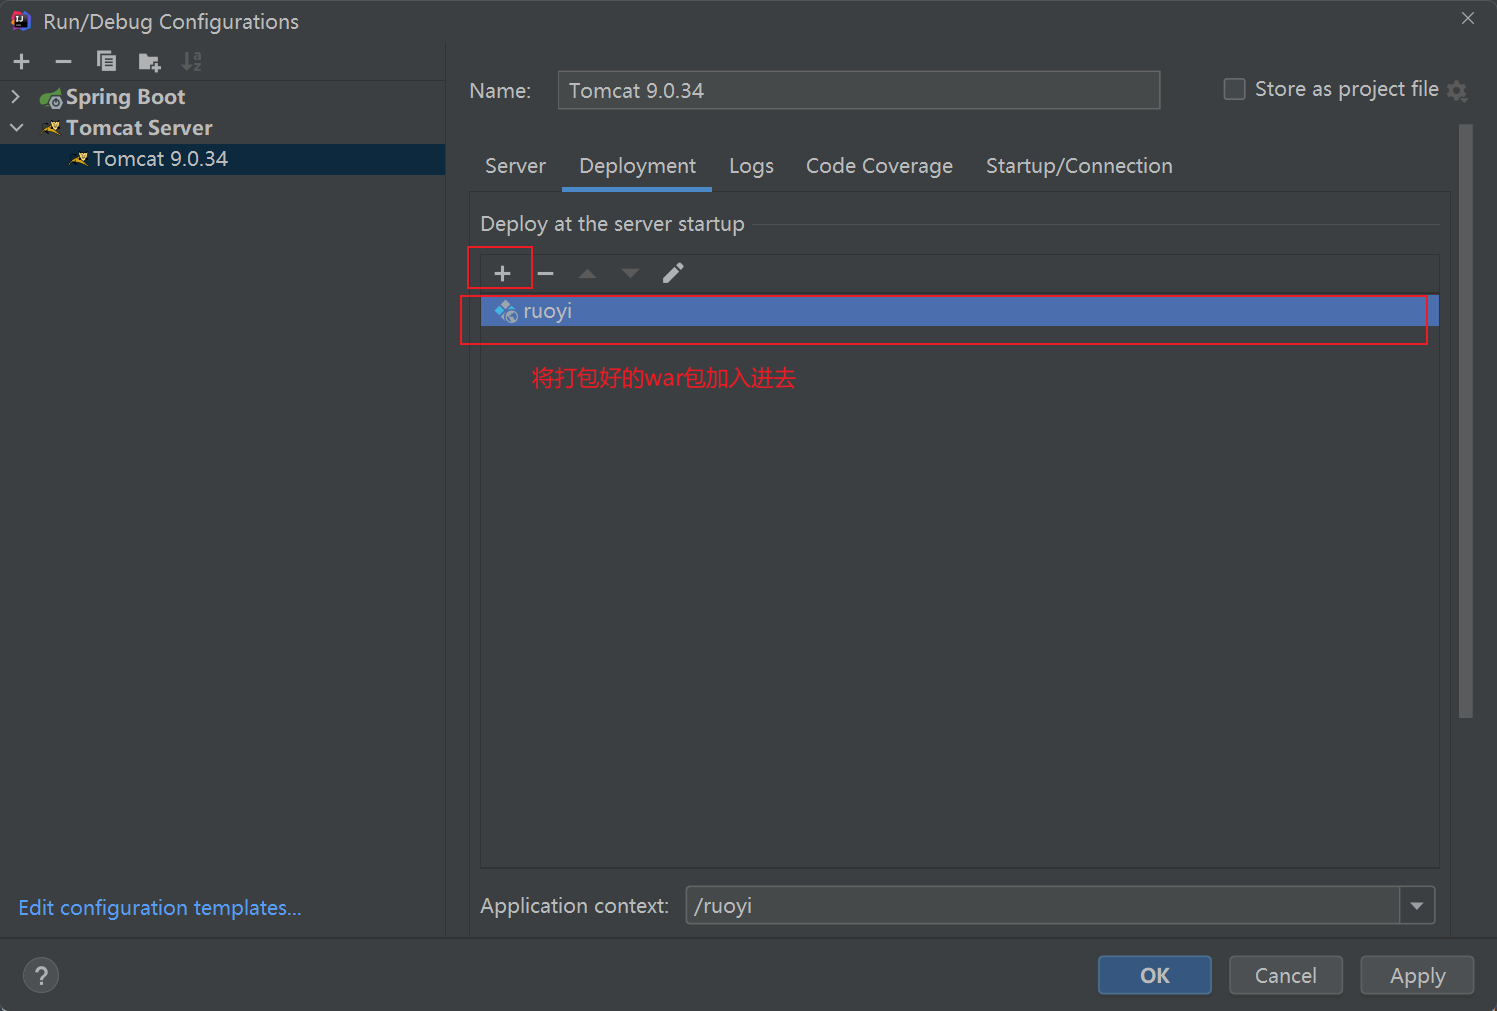This screenshot has height=1011, width=1497.
Task: Move deployment artifact up
Action: [587, 273]
